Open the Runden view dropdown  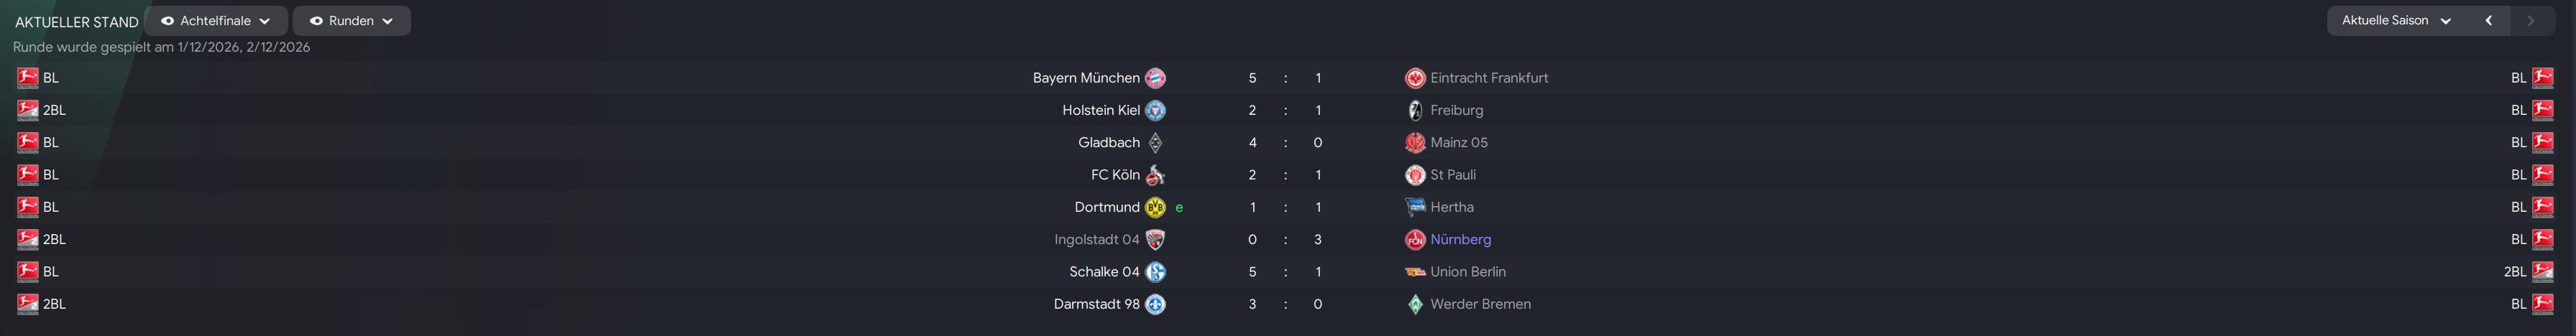coord(352,21)
